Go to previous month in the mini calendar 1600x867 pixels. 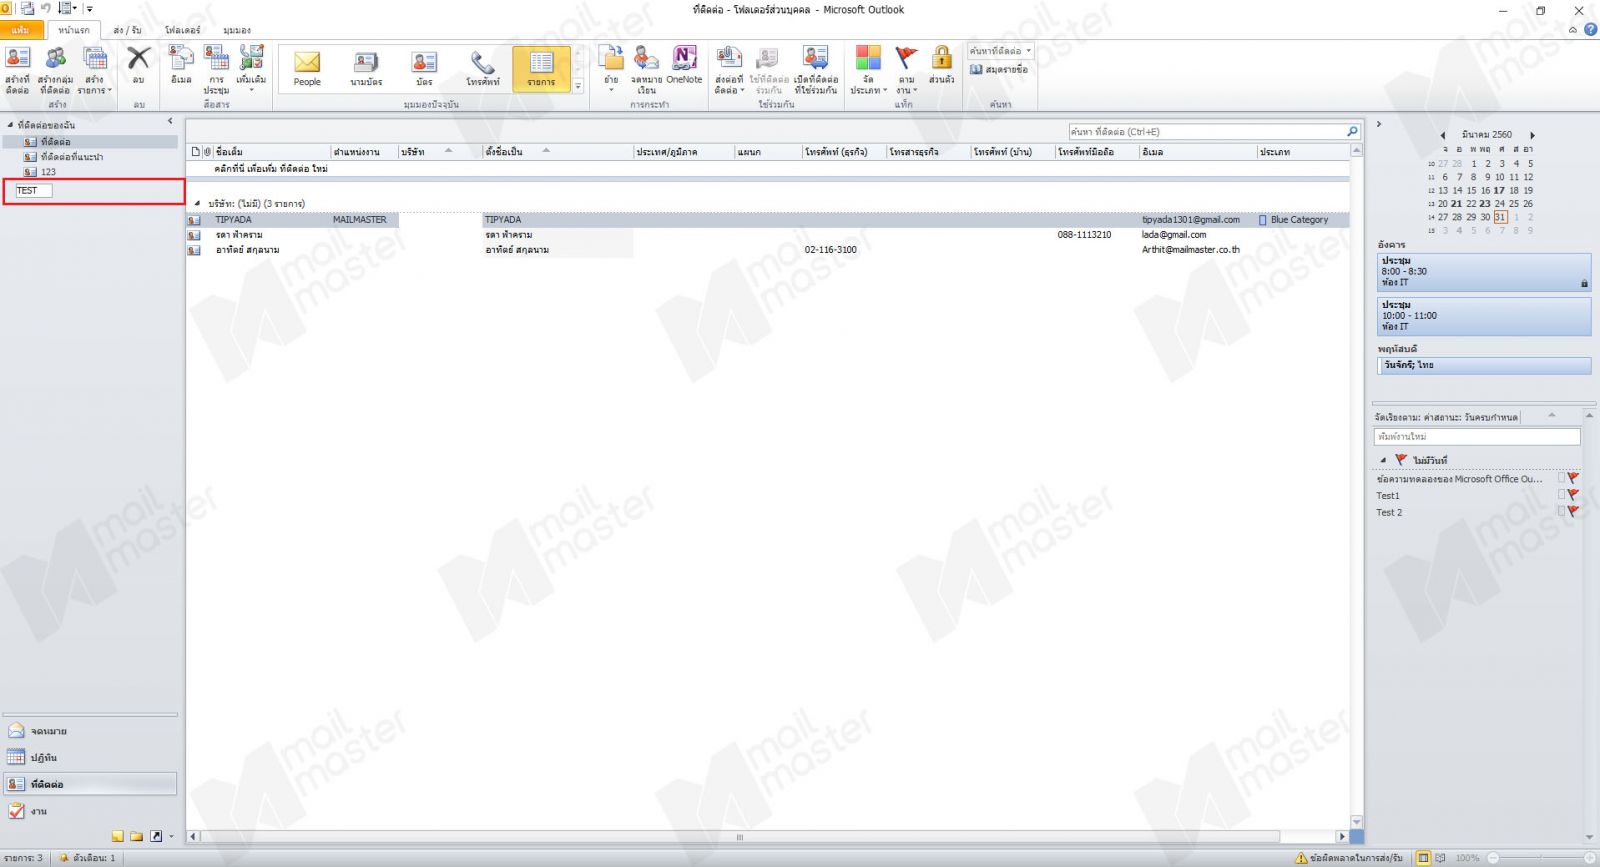pos(1442,135)
